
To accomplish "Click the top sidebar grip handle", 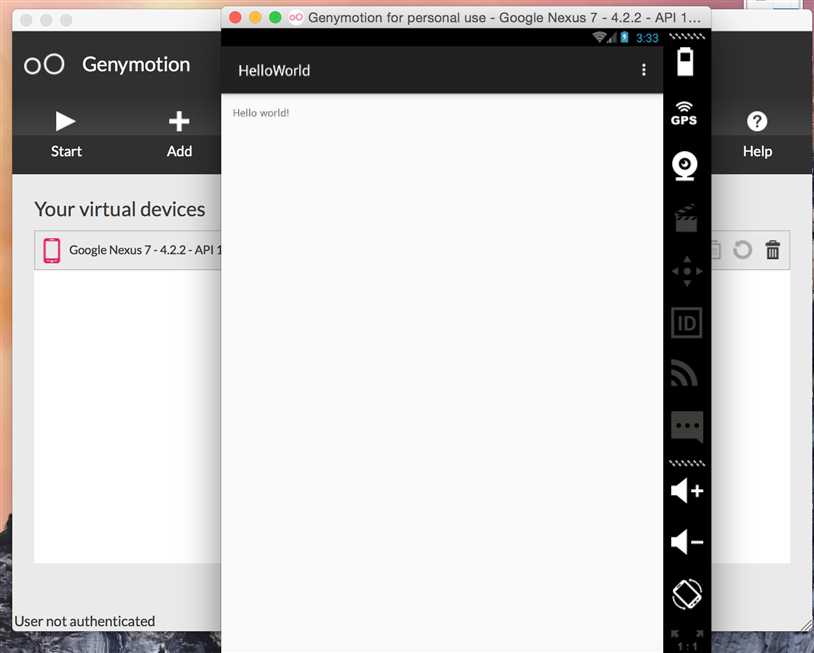I will click(x=687, y=36).
